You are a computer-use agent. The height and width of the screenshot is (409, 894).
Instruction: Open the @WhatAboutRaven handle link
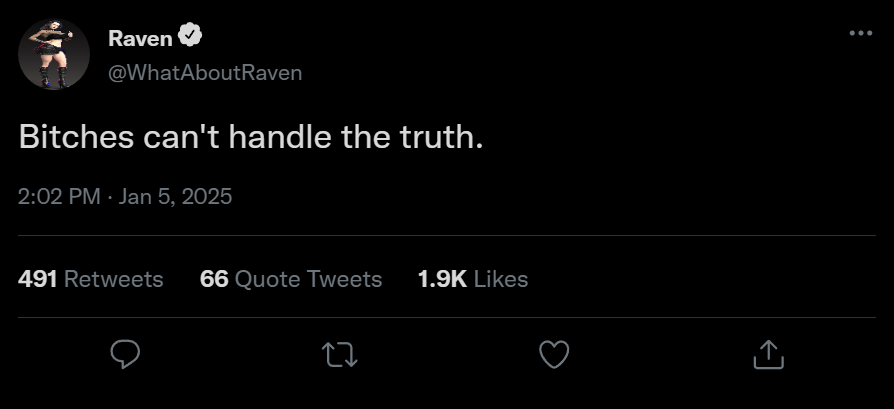[204, 73]
